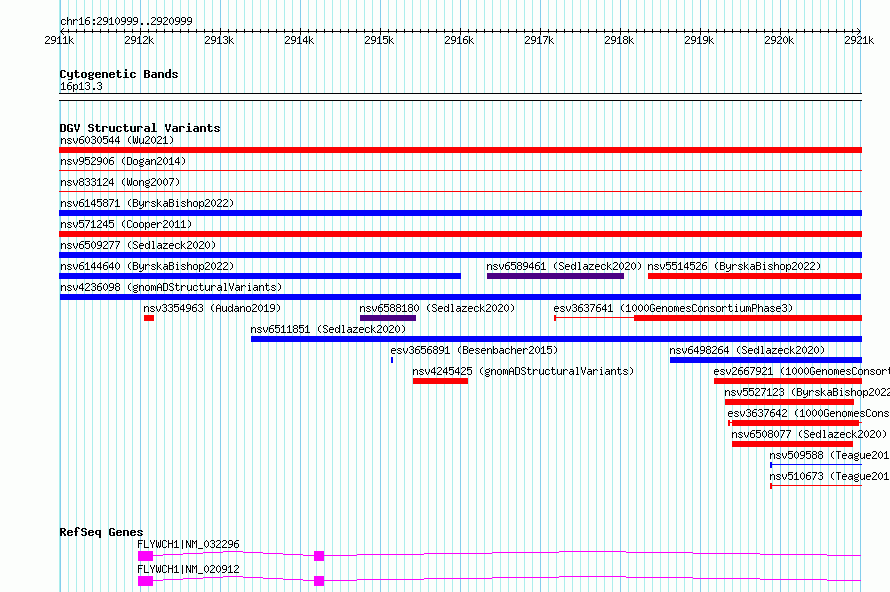The width and height of the screenshot is (890, 592).
Task: Select the nsv6588180 (Sedlazeck2020) purple bar
Action: (x=387, y=318)
